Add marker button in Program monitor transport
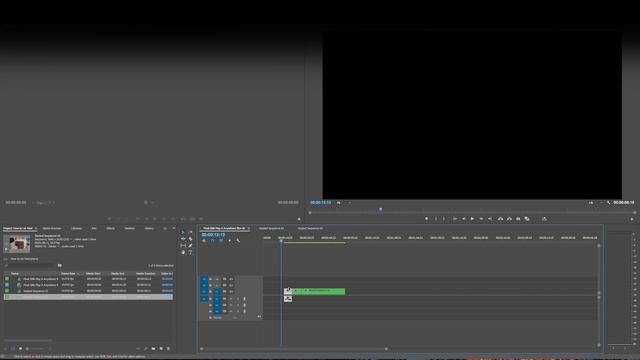Image resolution: width=640 pixels, height=360 pixels. (427, 219)
